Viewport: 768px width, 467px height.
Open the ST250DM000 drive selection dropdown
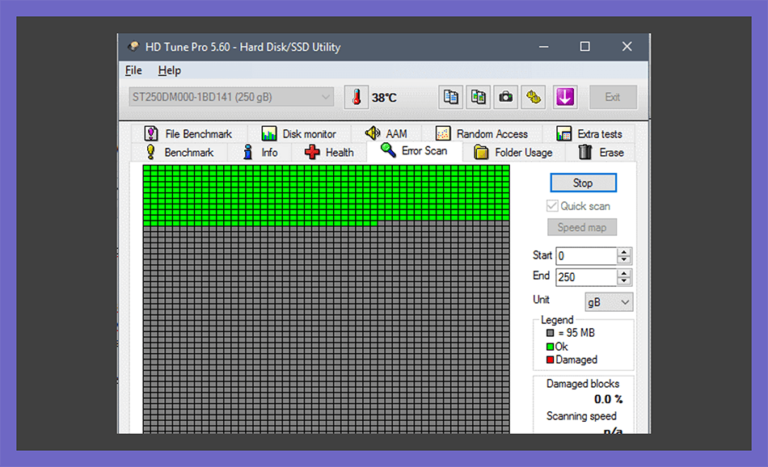coord(231,97)
